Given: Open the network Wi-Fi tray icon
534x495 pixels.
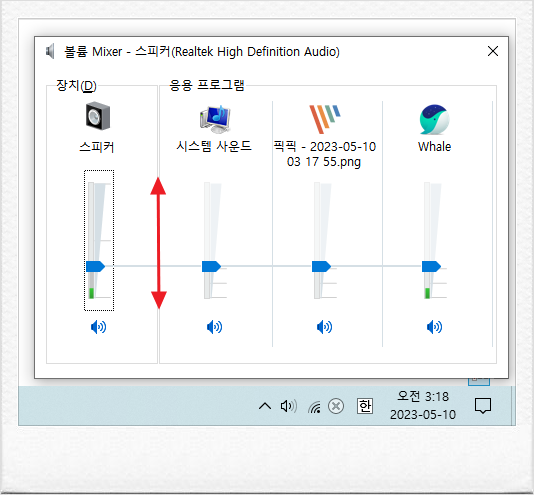Looking at the screenshot, I should [314, 407].
